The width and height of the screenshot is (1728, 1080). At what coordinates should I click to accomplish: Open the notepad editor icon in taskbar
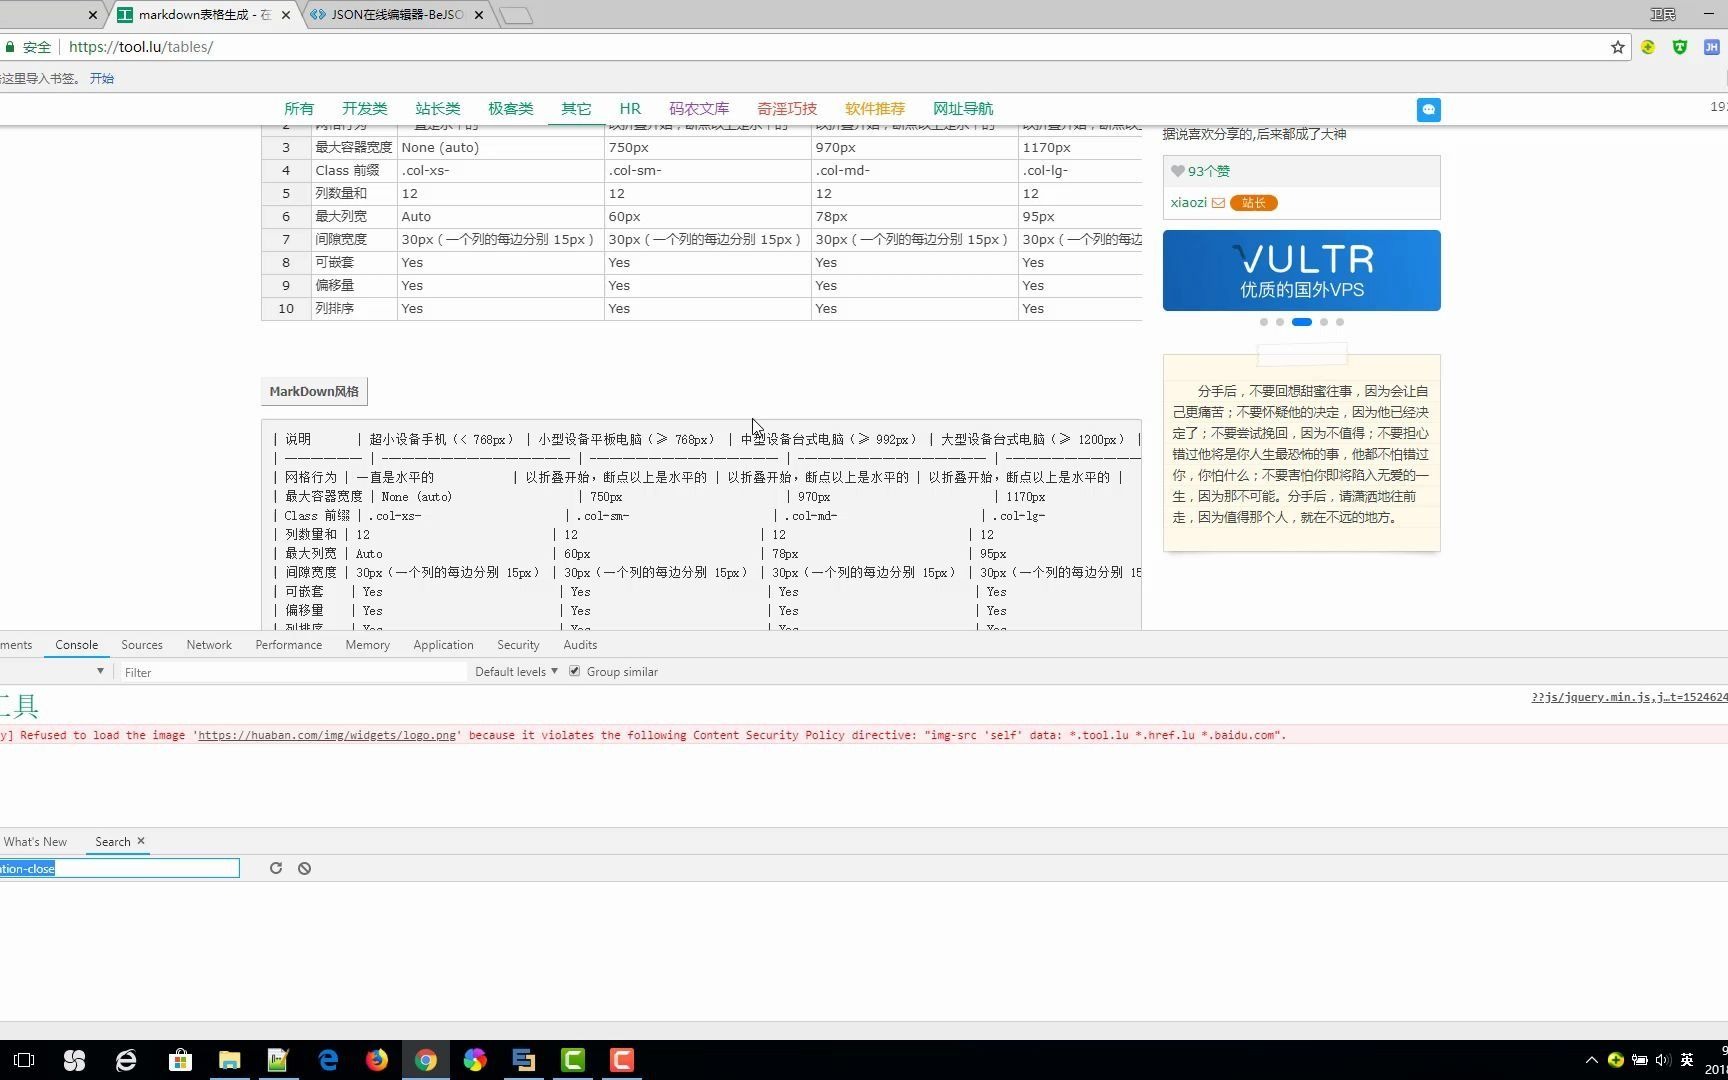click(x=278, y=1060)
